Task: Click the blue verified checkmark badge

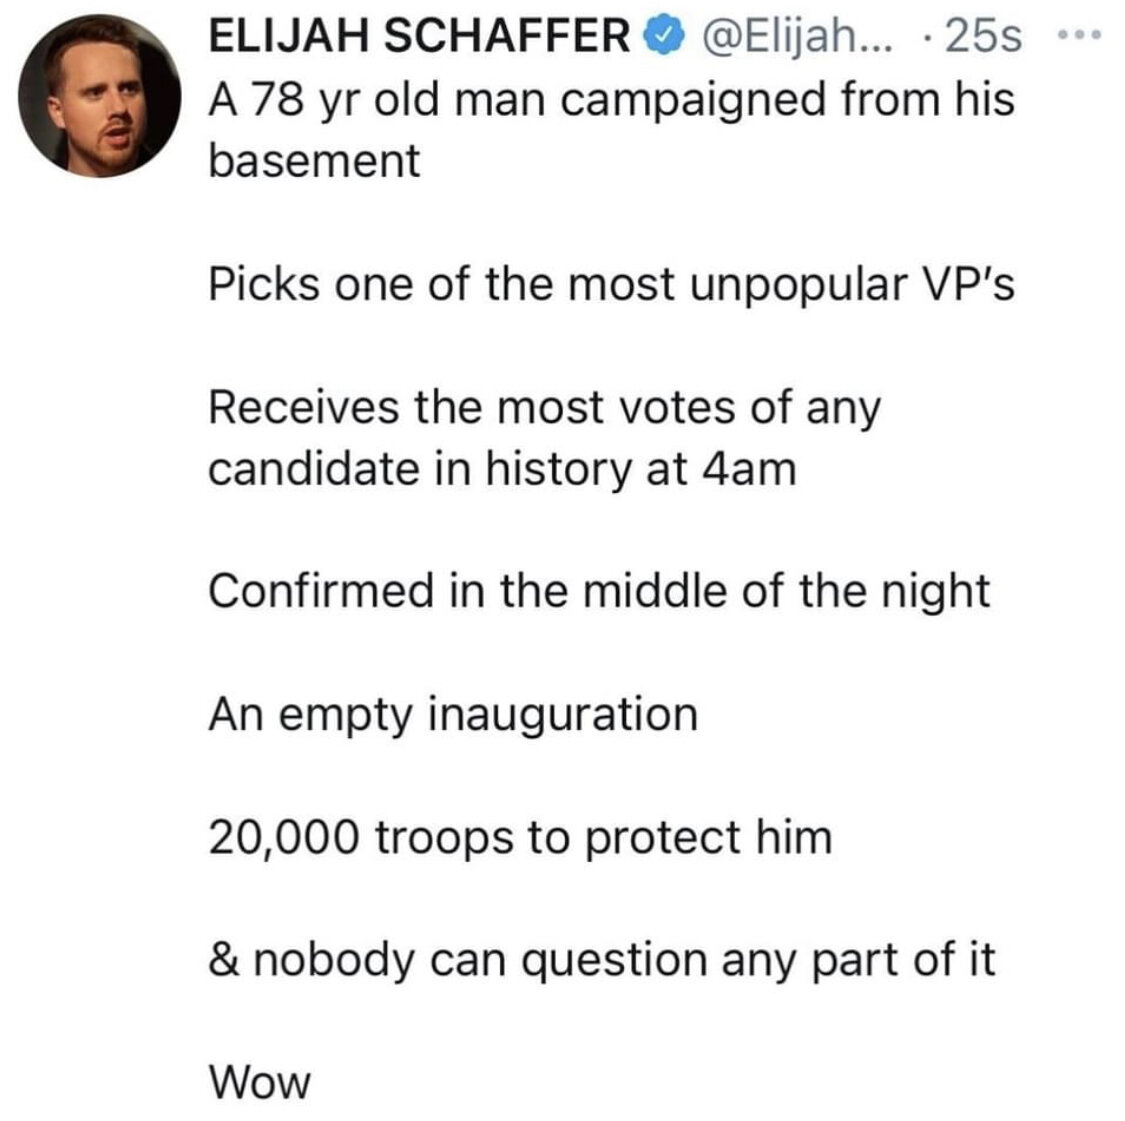Action: coord(665,37)
